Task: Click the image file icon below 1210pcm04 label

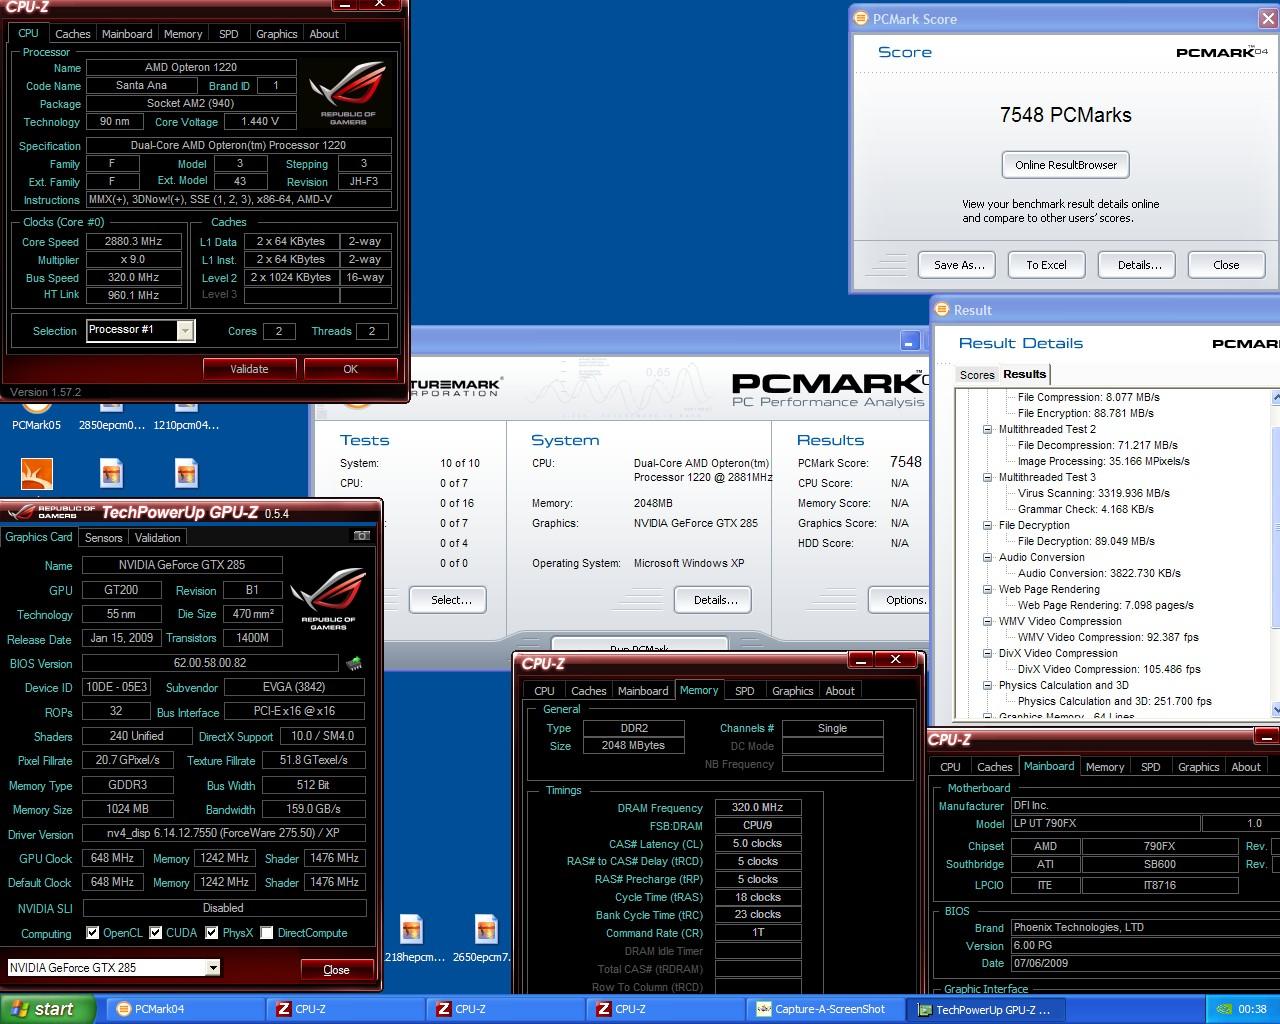Action: point(186,472)
